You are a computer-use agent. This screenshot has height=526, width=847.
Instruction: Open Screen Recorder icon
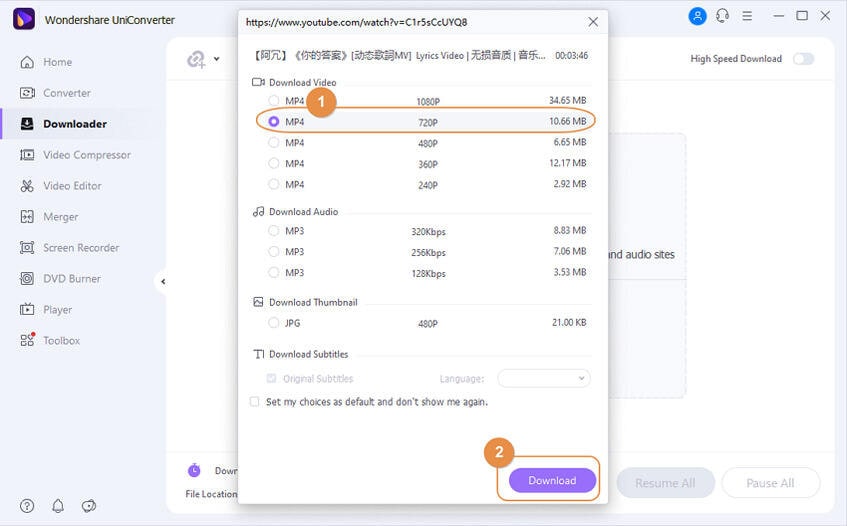tap(27, 248)
